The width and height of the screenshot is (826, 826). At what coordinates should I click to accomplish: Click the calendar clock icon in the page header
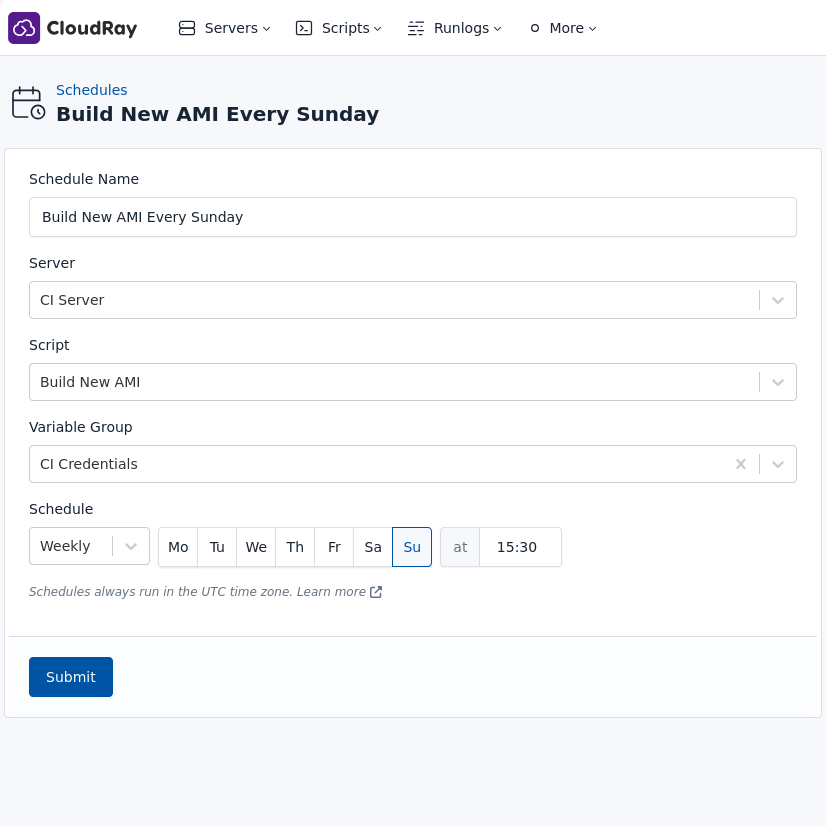click(28, 102)
